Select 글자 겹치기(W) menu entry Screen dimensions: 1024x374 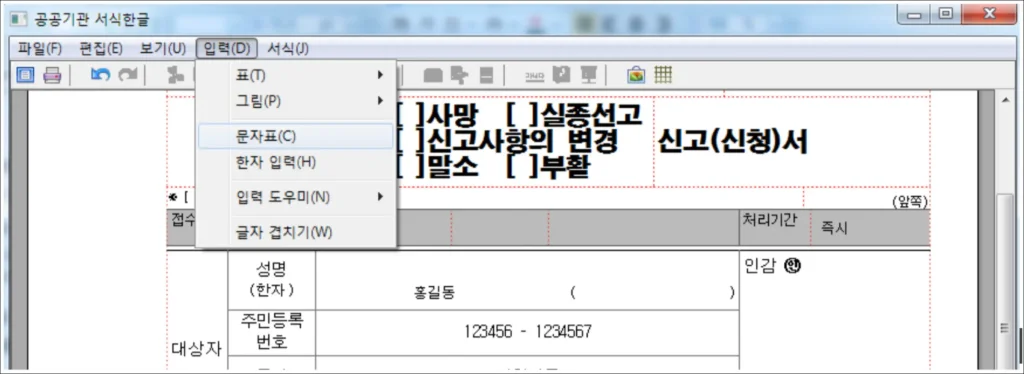pyautogui.click(x=296, y=232)
